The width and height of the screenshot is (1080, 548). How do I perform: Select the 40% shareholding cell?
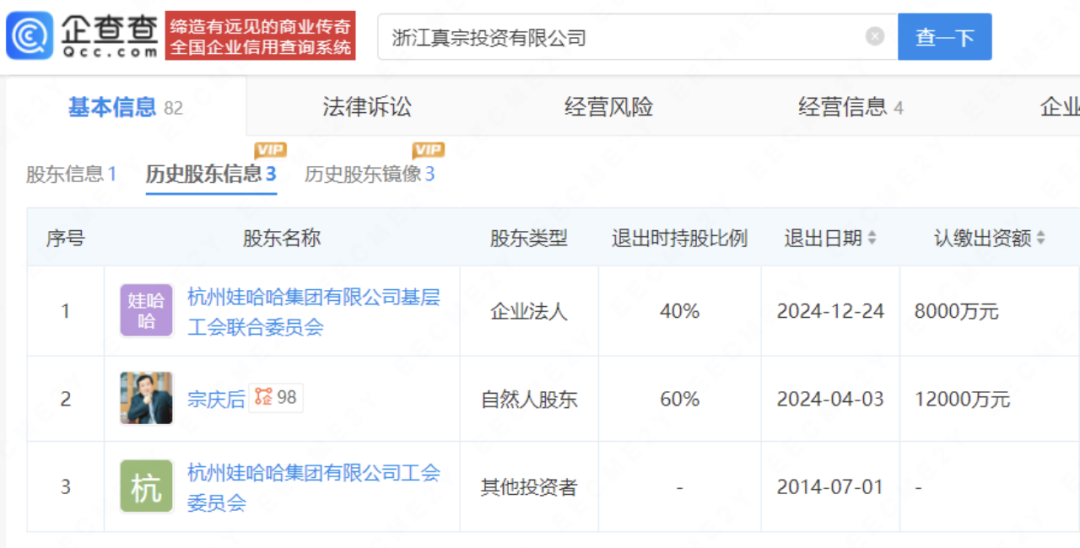(680, 311)
